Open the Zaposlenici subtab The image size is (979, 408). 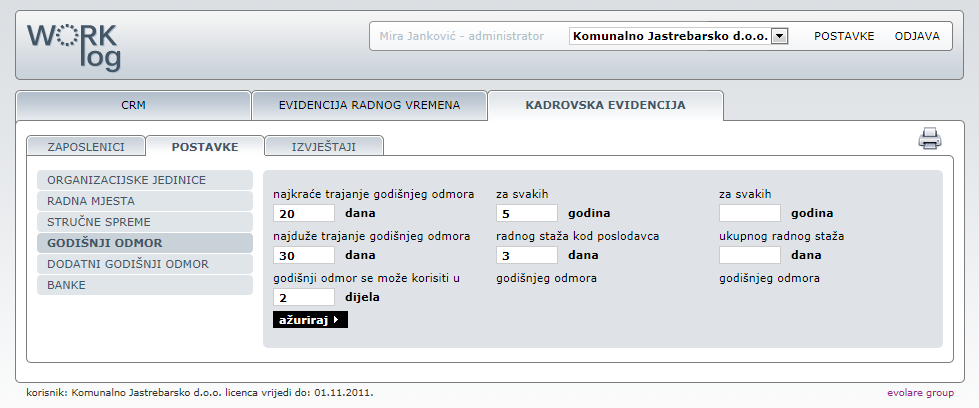(86, 146)
